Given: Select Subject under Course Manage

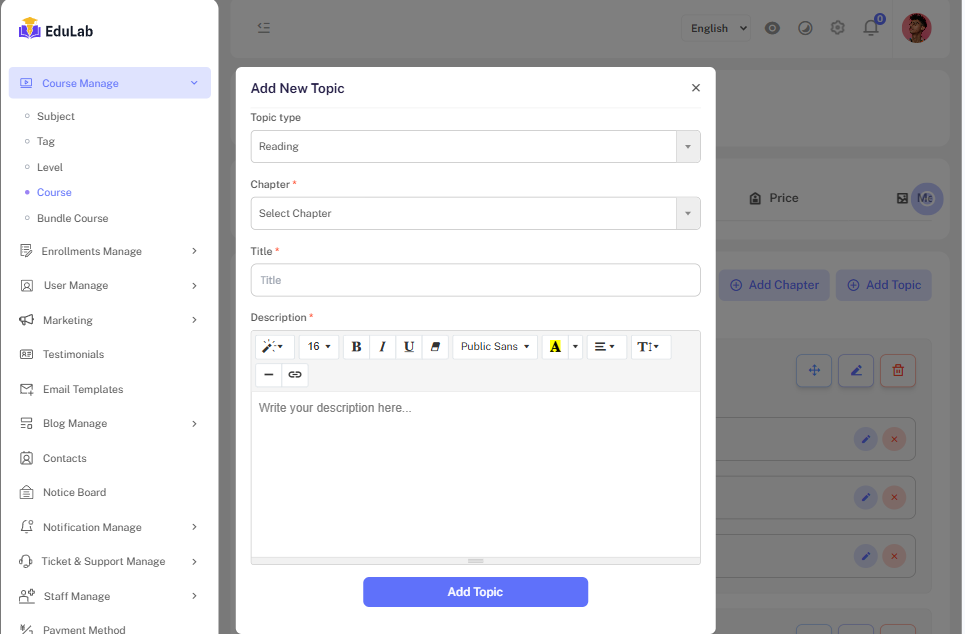Looking at the screenshot, I should point(56,117).
